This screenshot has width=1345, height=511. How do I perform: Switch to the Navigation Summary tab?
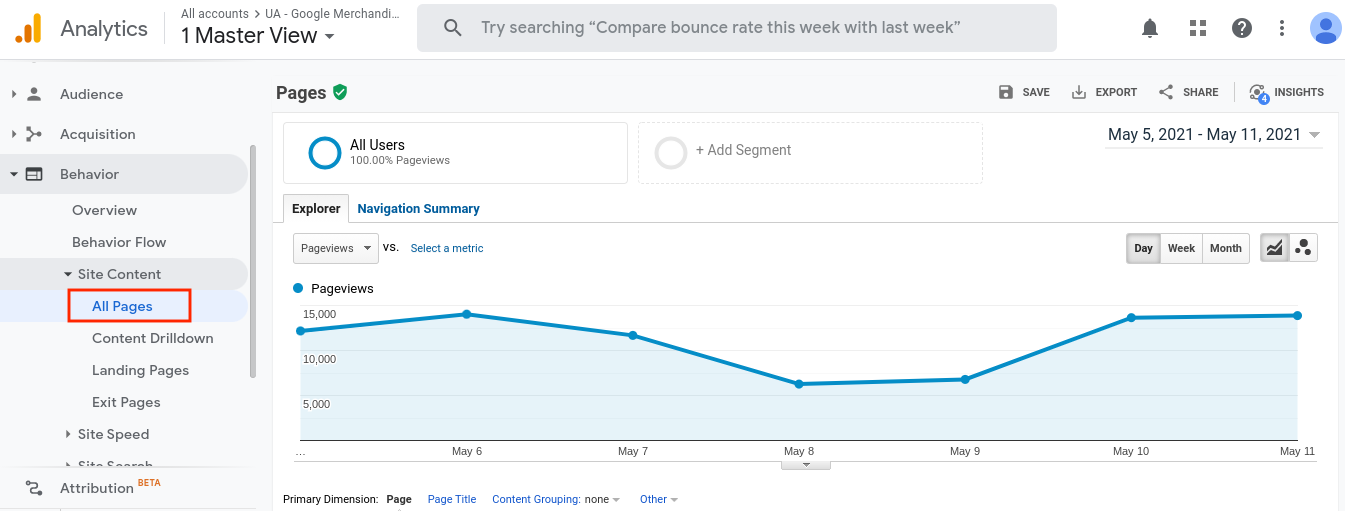click(418, 209)
